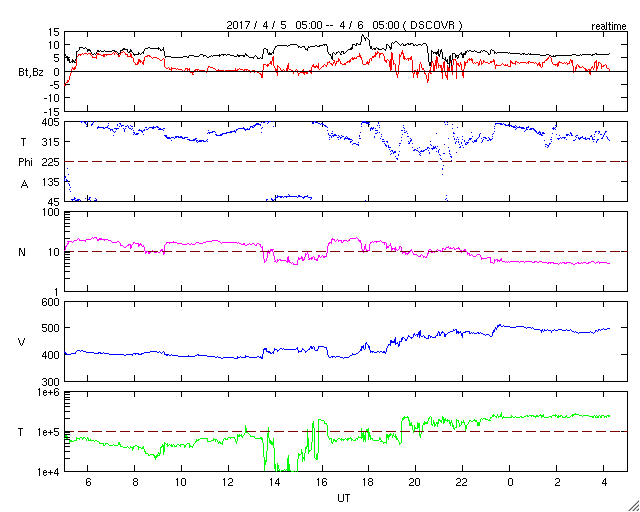Click the "300" tick on the V axis
Viewport: 640px width, 512px height.
pos(51,381)
